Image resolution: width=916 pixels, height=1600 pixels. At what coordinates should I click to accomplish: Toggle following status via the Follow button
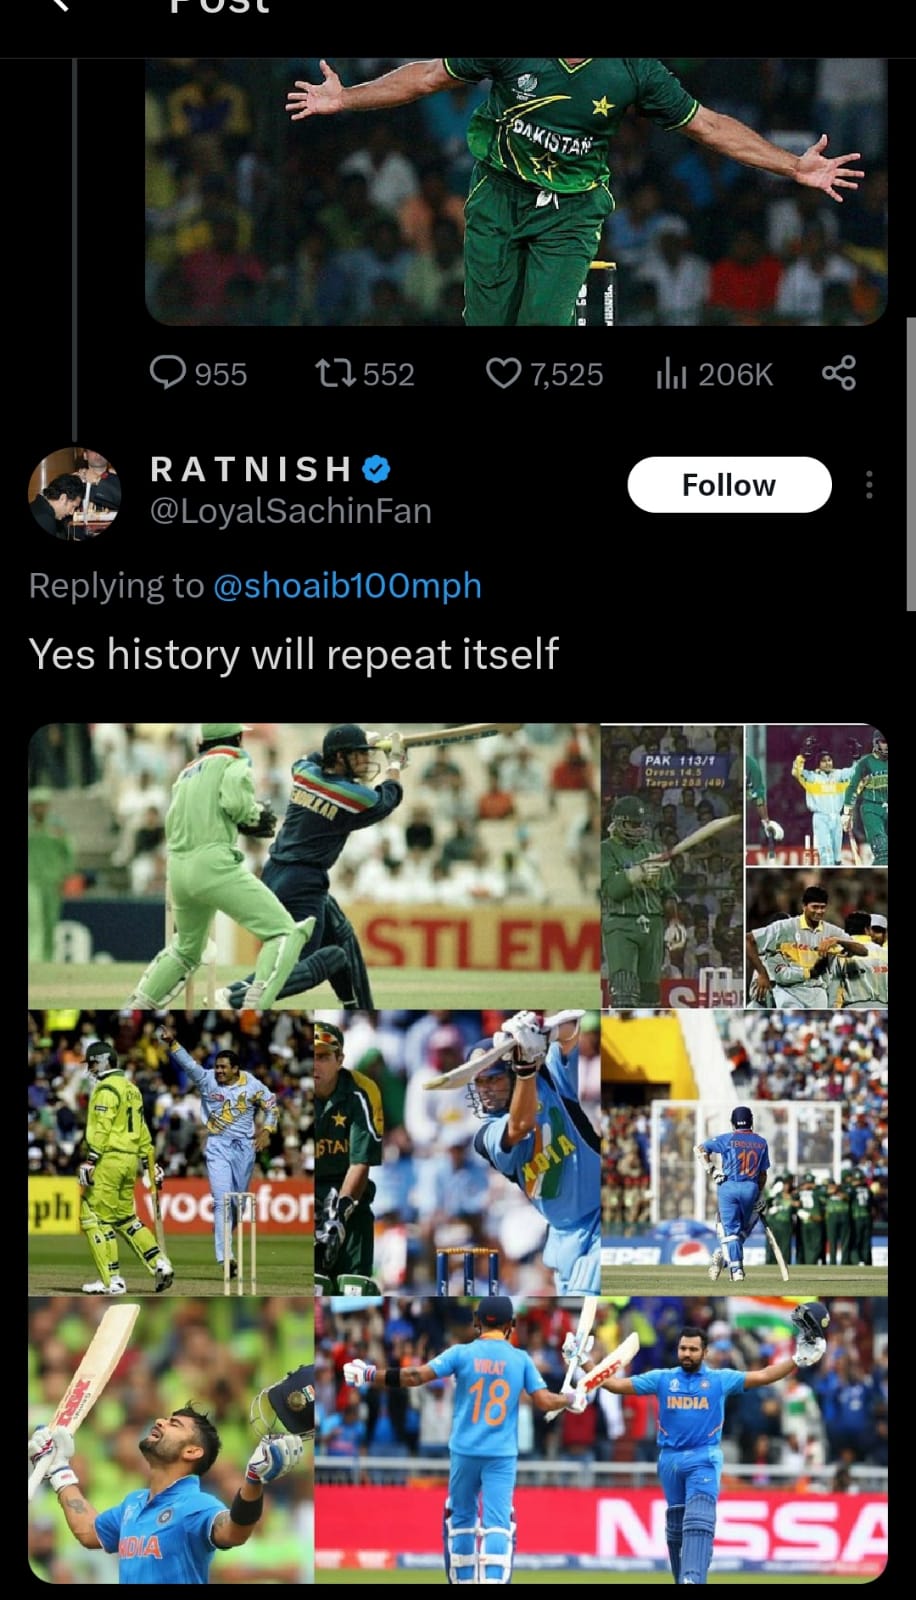[729, 484]
